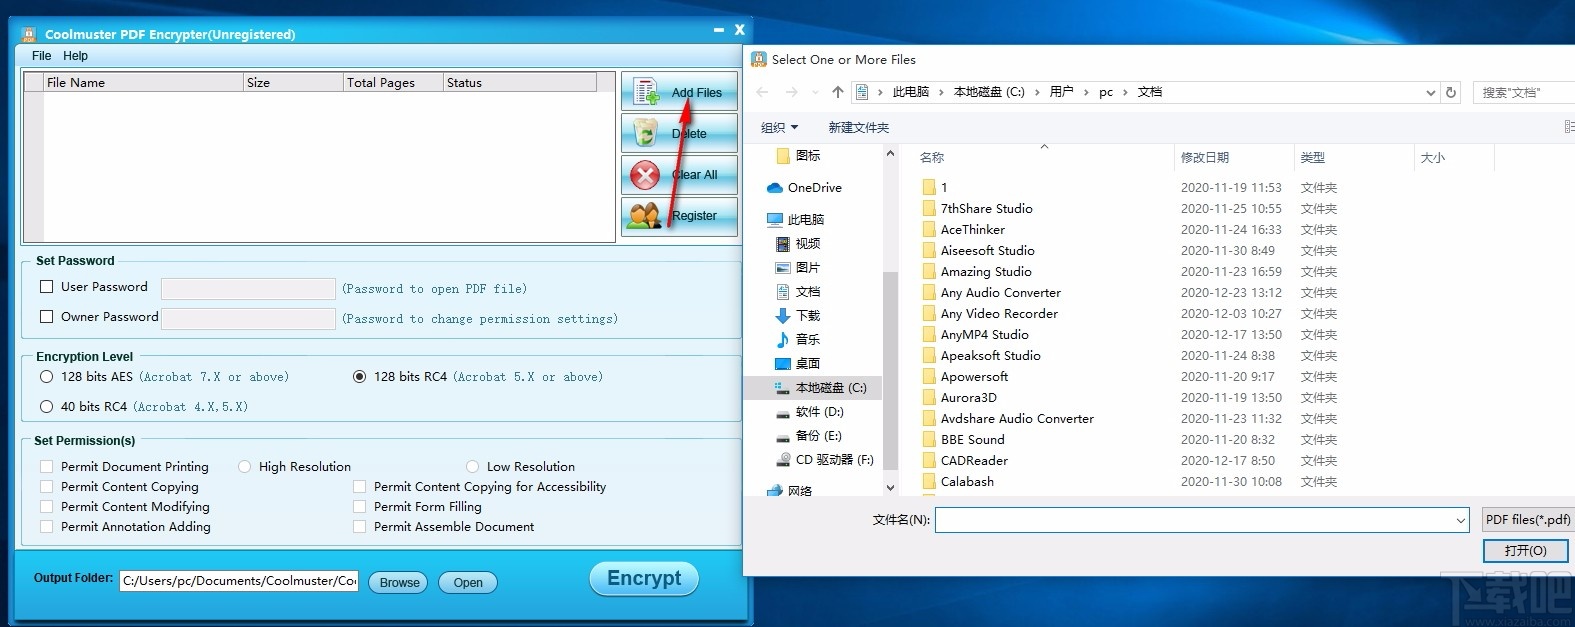This screenshot has height=627, width=1575.
Task: Click the Owner Password input field
Action: (x=248, y=319)
